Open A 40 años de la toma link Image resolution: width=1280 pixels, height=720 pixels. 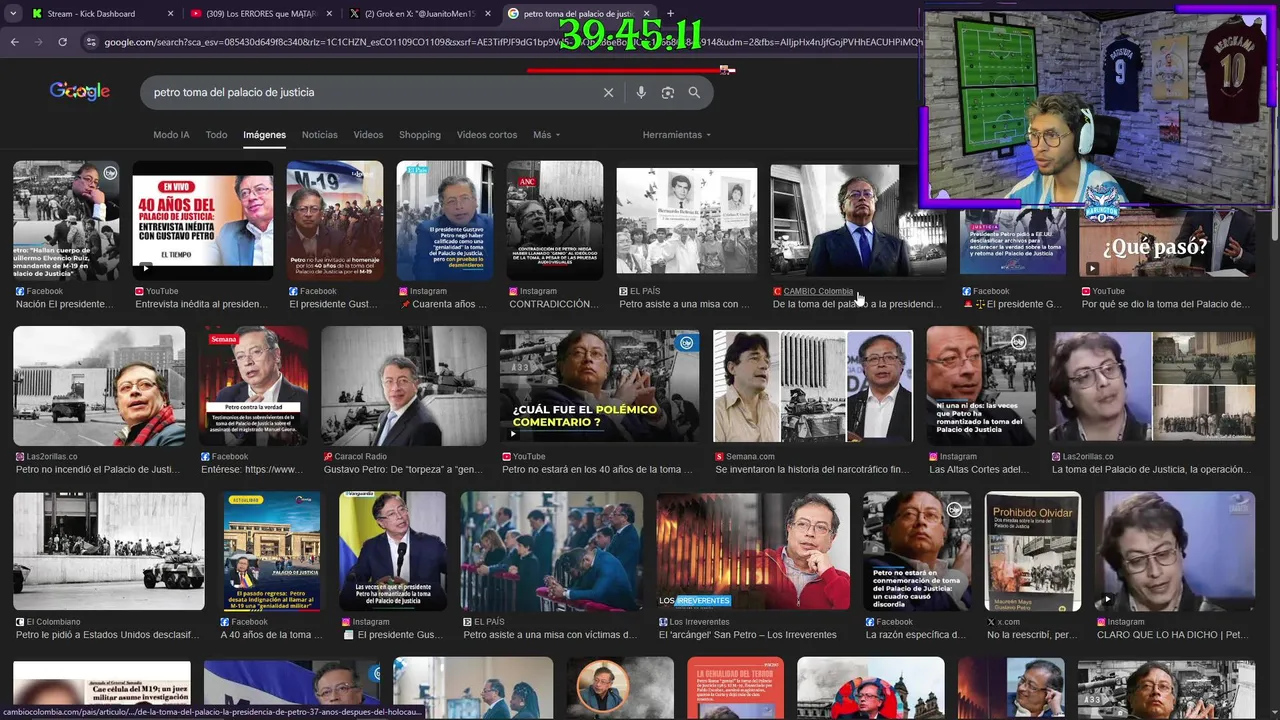click(271, 634)
